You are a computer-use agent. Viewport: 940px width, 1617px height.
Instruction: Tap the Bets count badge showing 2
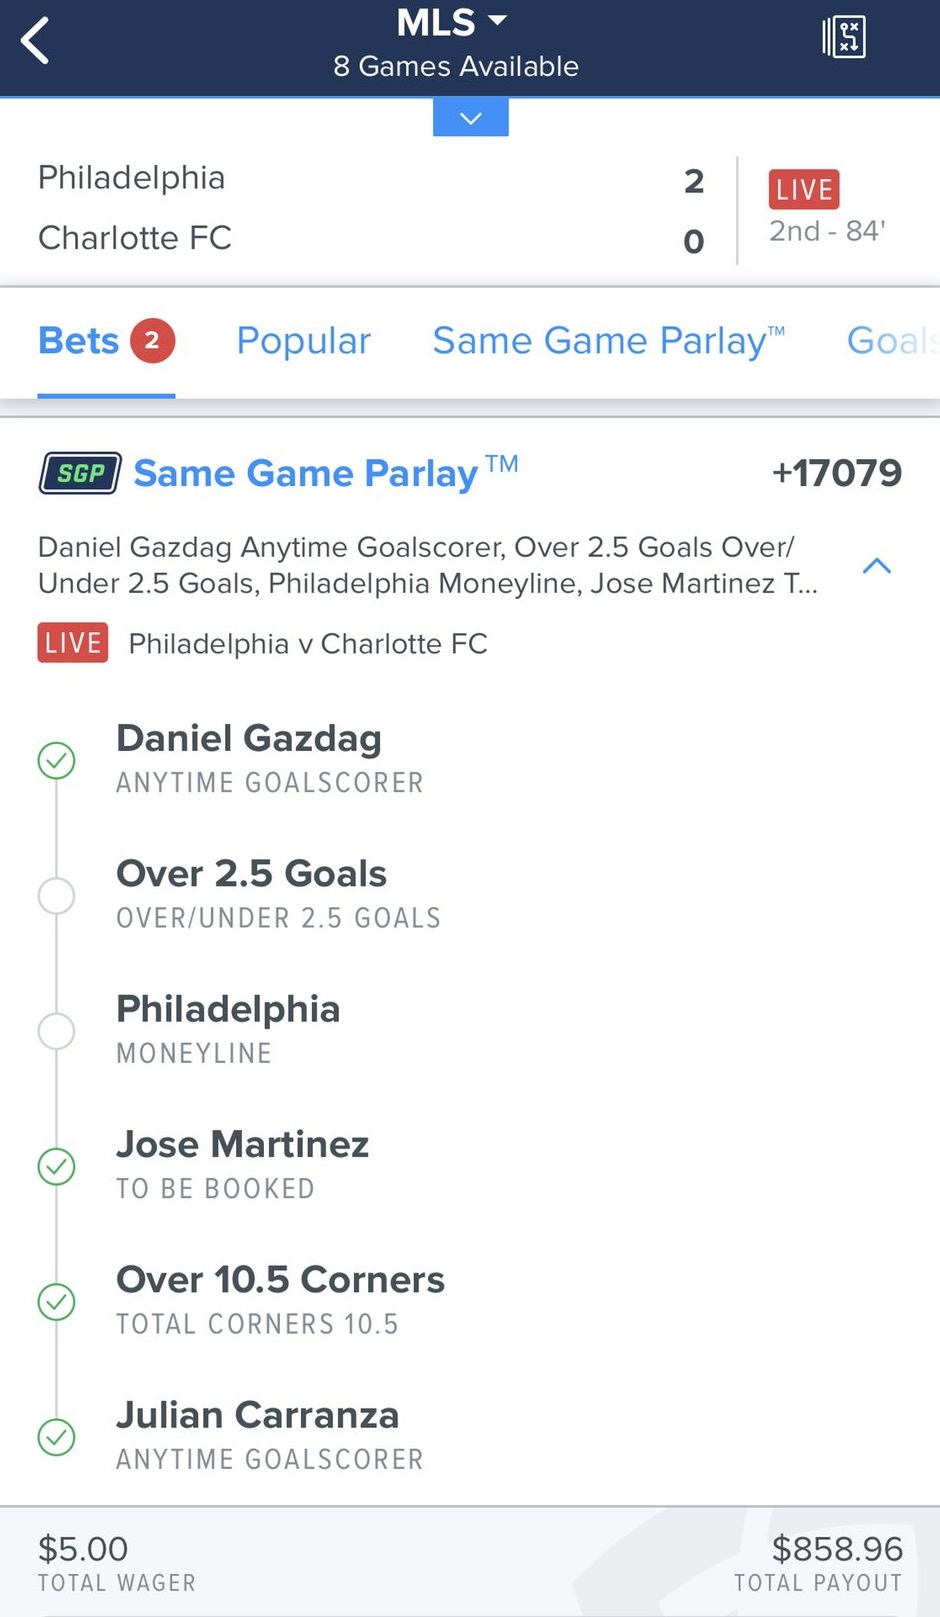pyautogui.click(x=152, y=341)
